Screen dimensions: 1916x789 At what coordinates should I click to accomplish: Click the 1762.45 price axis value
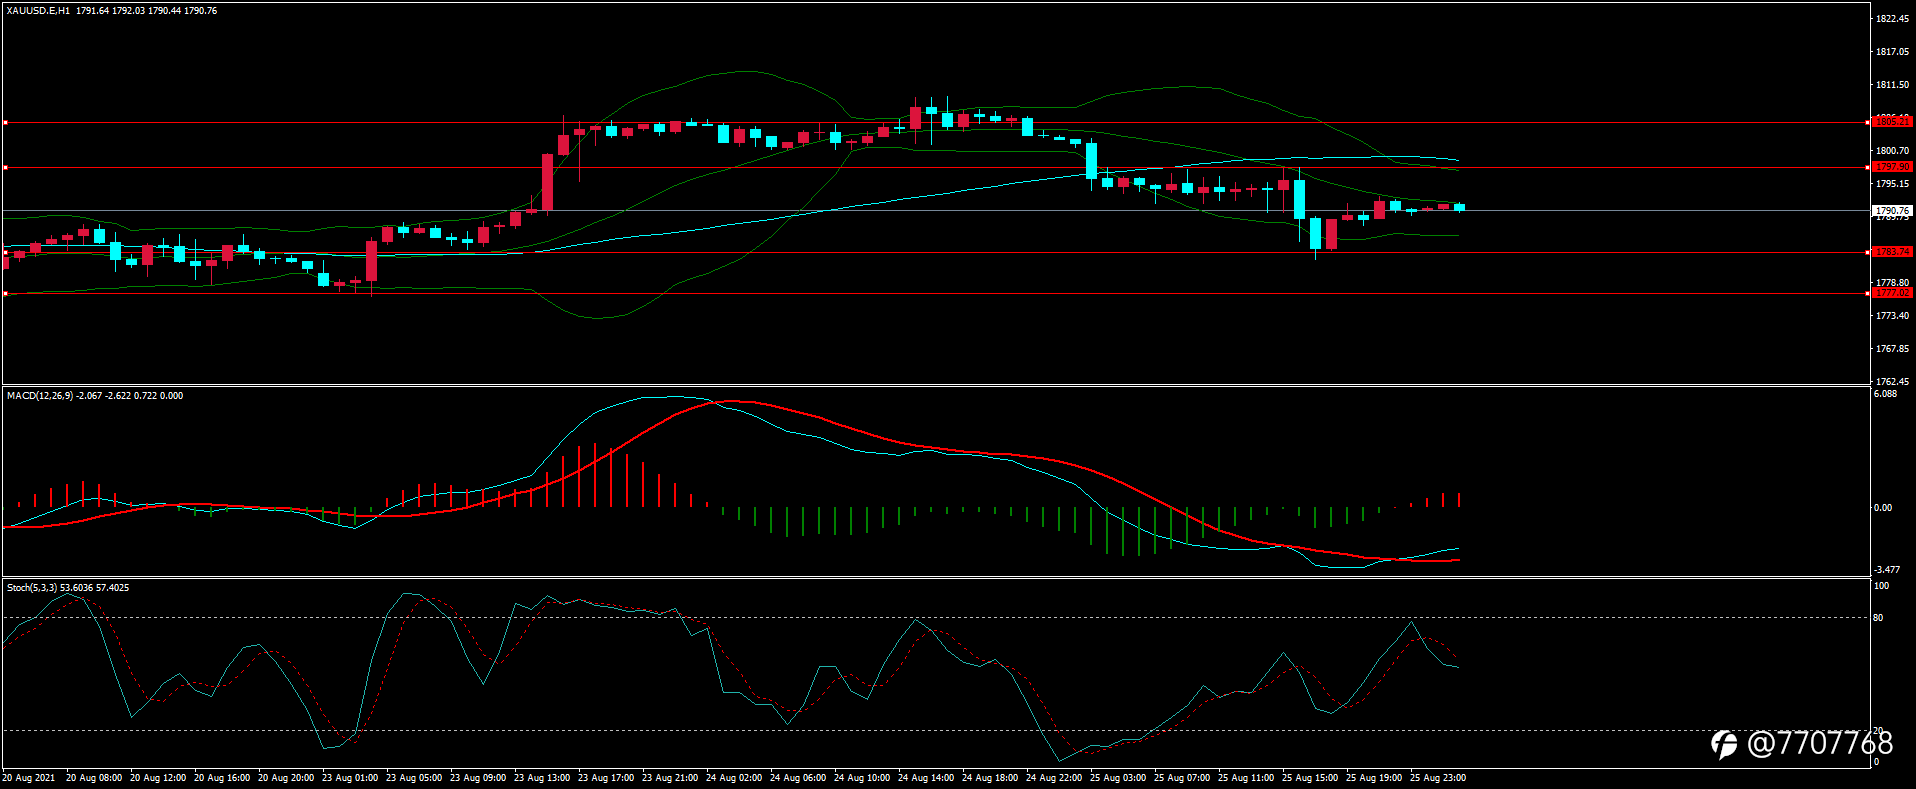1892,382
